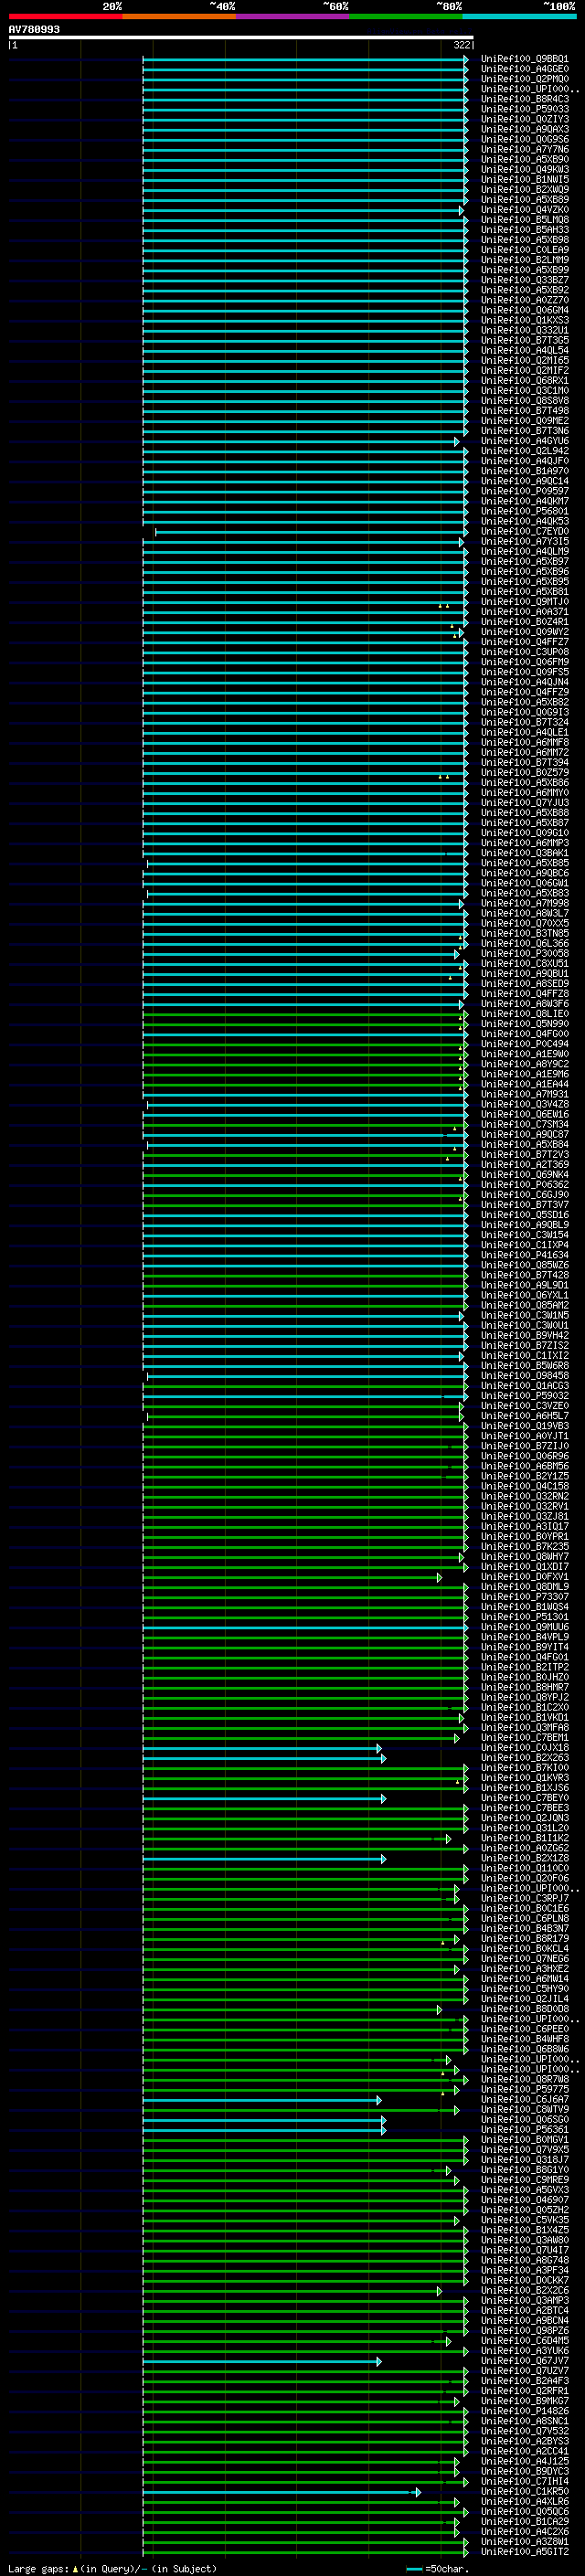The image size is (585, 2576).
Task: Select the UniRef100_B5AH33 label
Action: click(525, 229)
